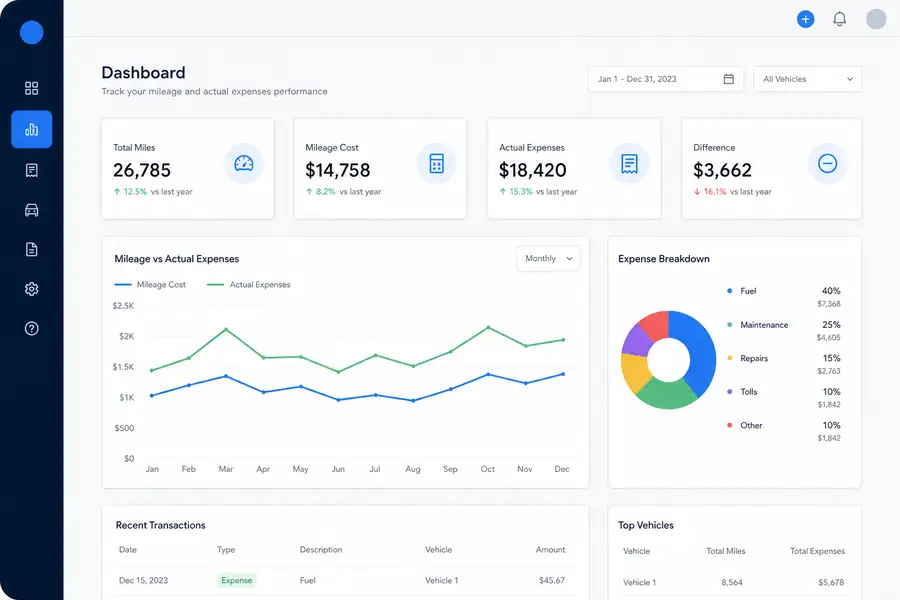Click the Expense Breakdown heading

(x=664, y=259)
